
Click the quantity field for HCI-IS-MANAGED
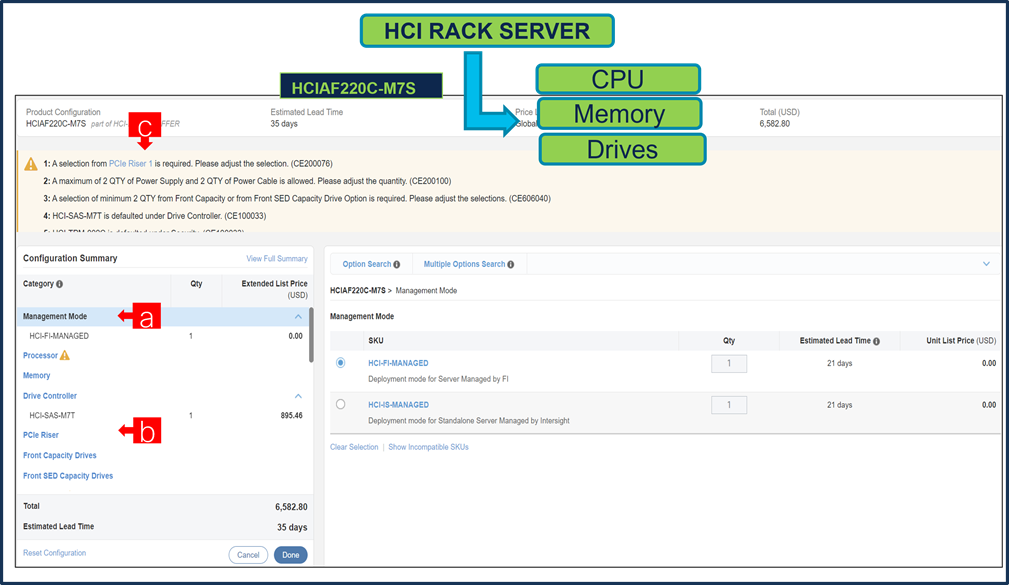pyautogui.click(x=729, y=405)
